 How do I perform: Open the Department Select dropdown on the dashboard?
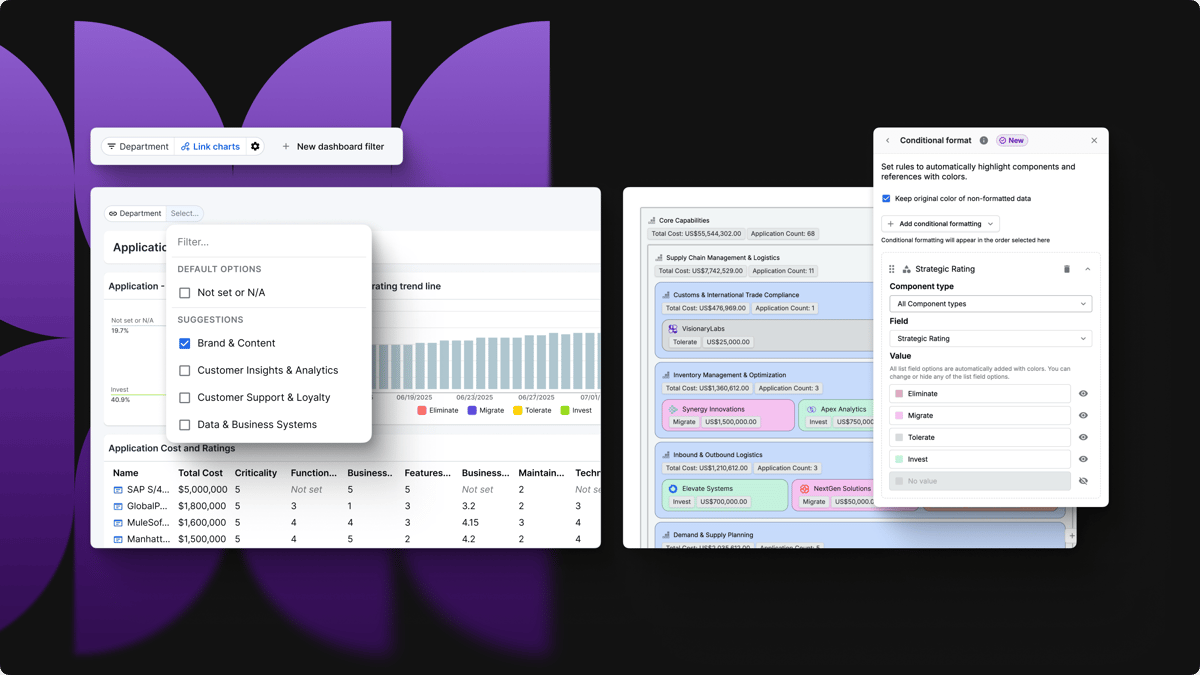coord(184,212)
